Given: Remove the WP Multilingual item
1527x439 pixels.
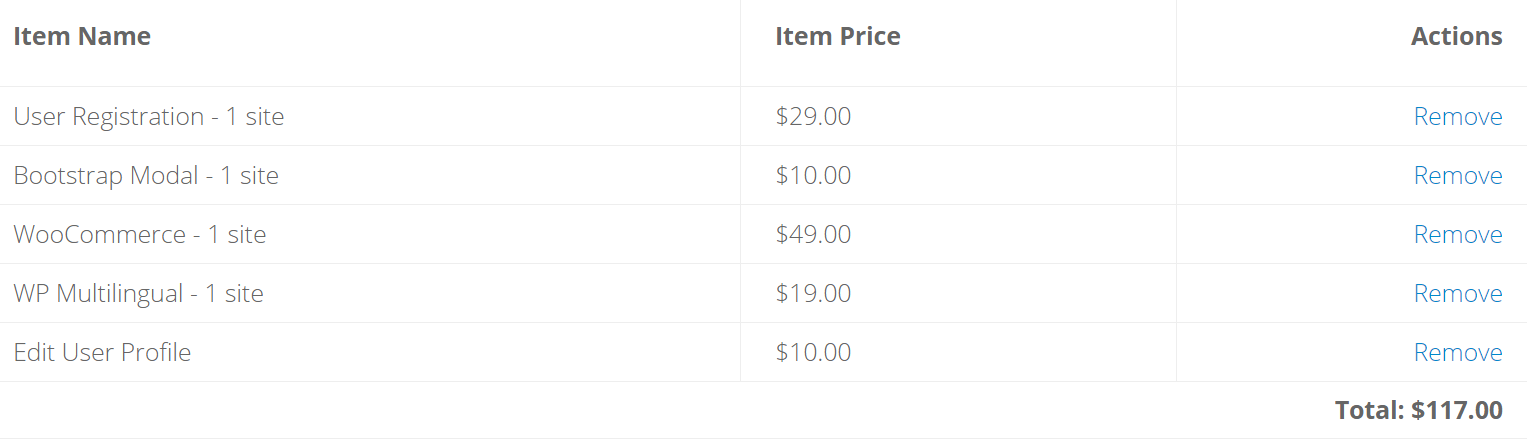Looking at the screenshot, I should pyautogui.click(x=1457, y=294).
